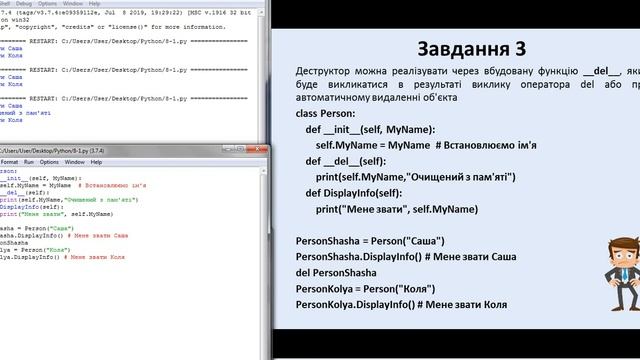Open Window menu in the 8-1.py editor
The height and width of the screenshot is (360, 640).
coord(74,162)
